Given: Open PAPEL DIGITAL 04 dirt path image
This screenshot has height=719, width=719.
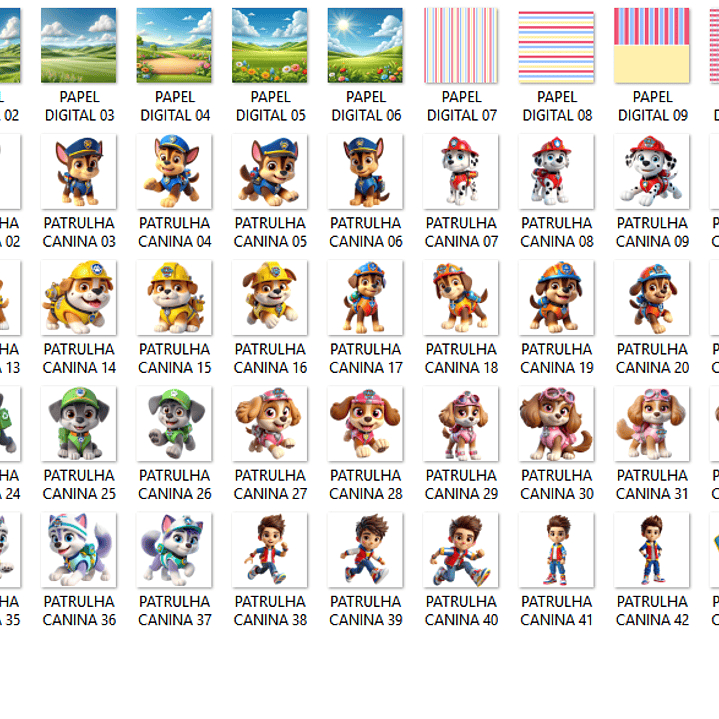Looking at the screenshot, I should point(174,46).
